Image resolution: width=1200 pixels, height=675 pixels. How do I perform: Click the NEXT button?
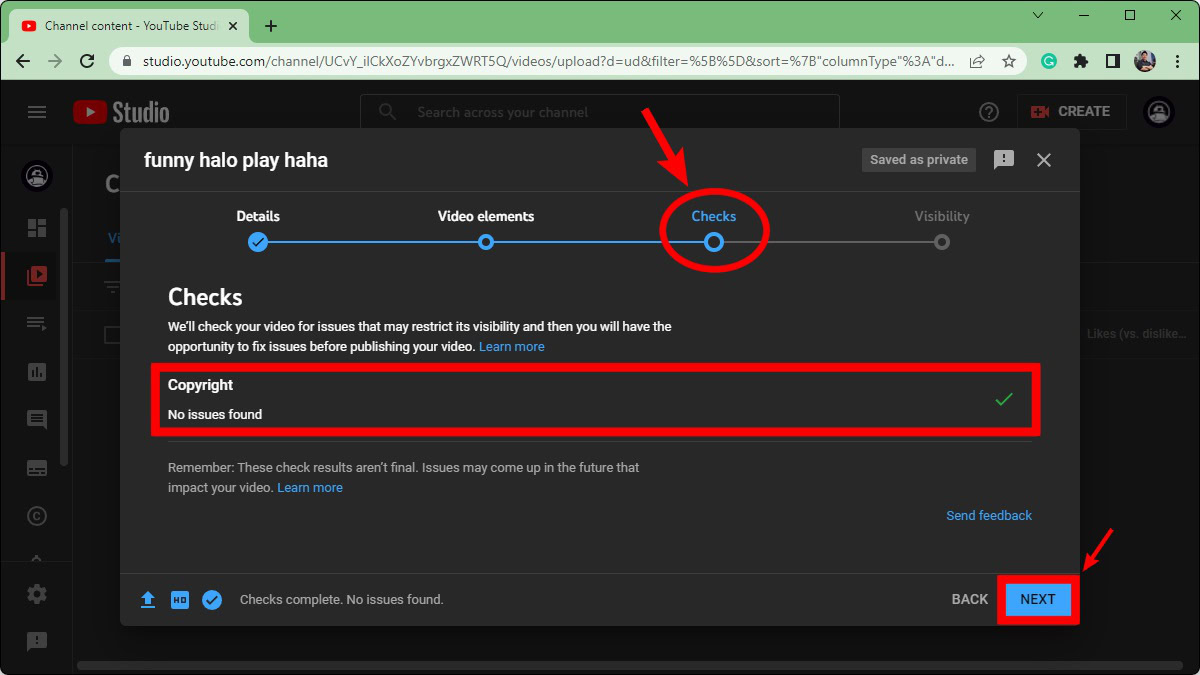click(x=1037, y=599)
